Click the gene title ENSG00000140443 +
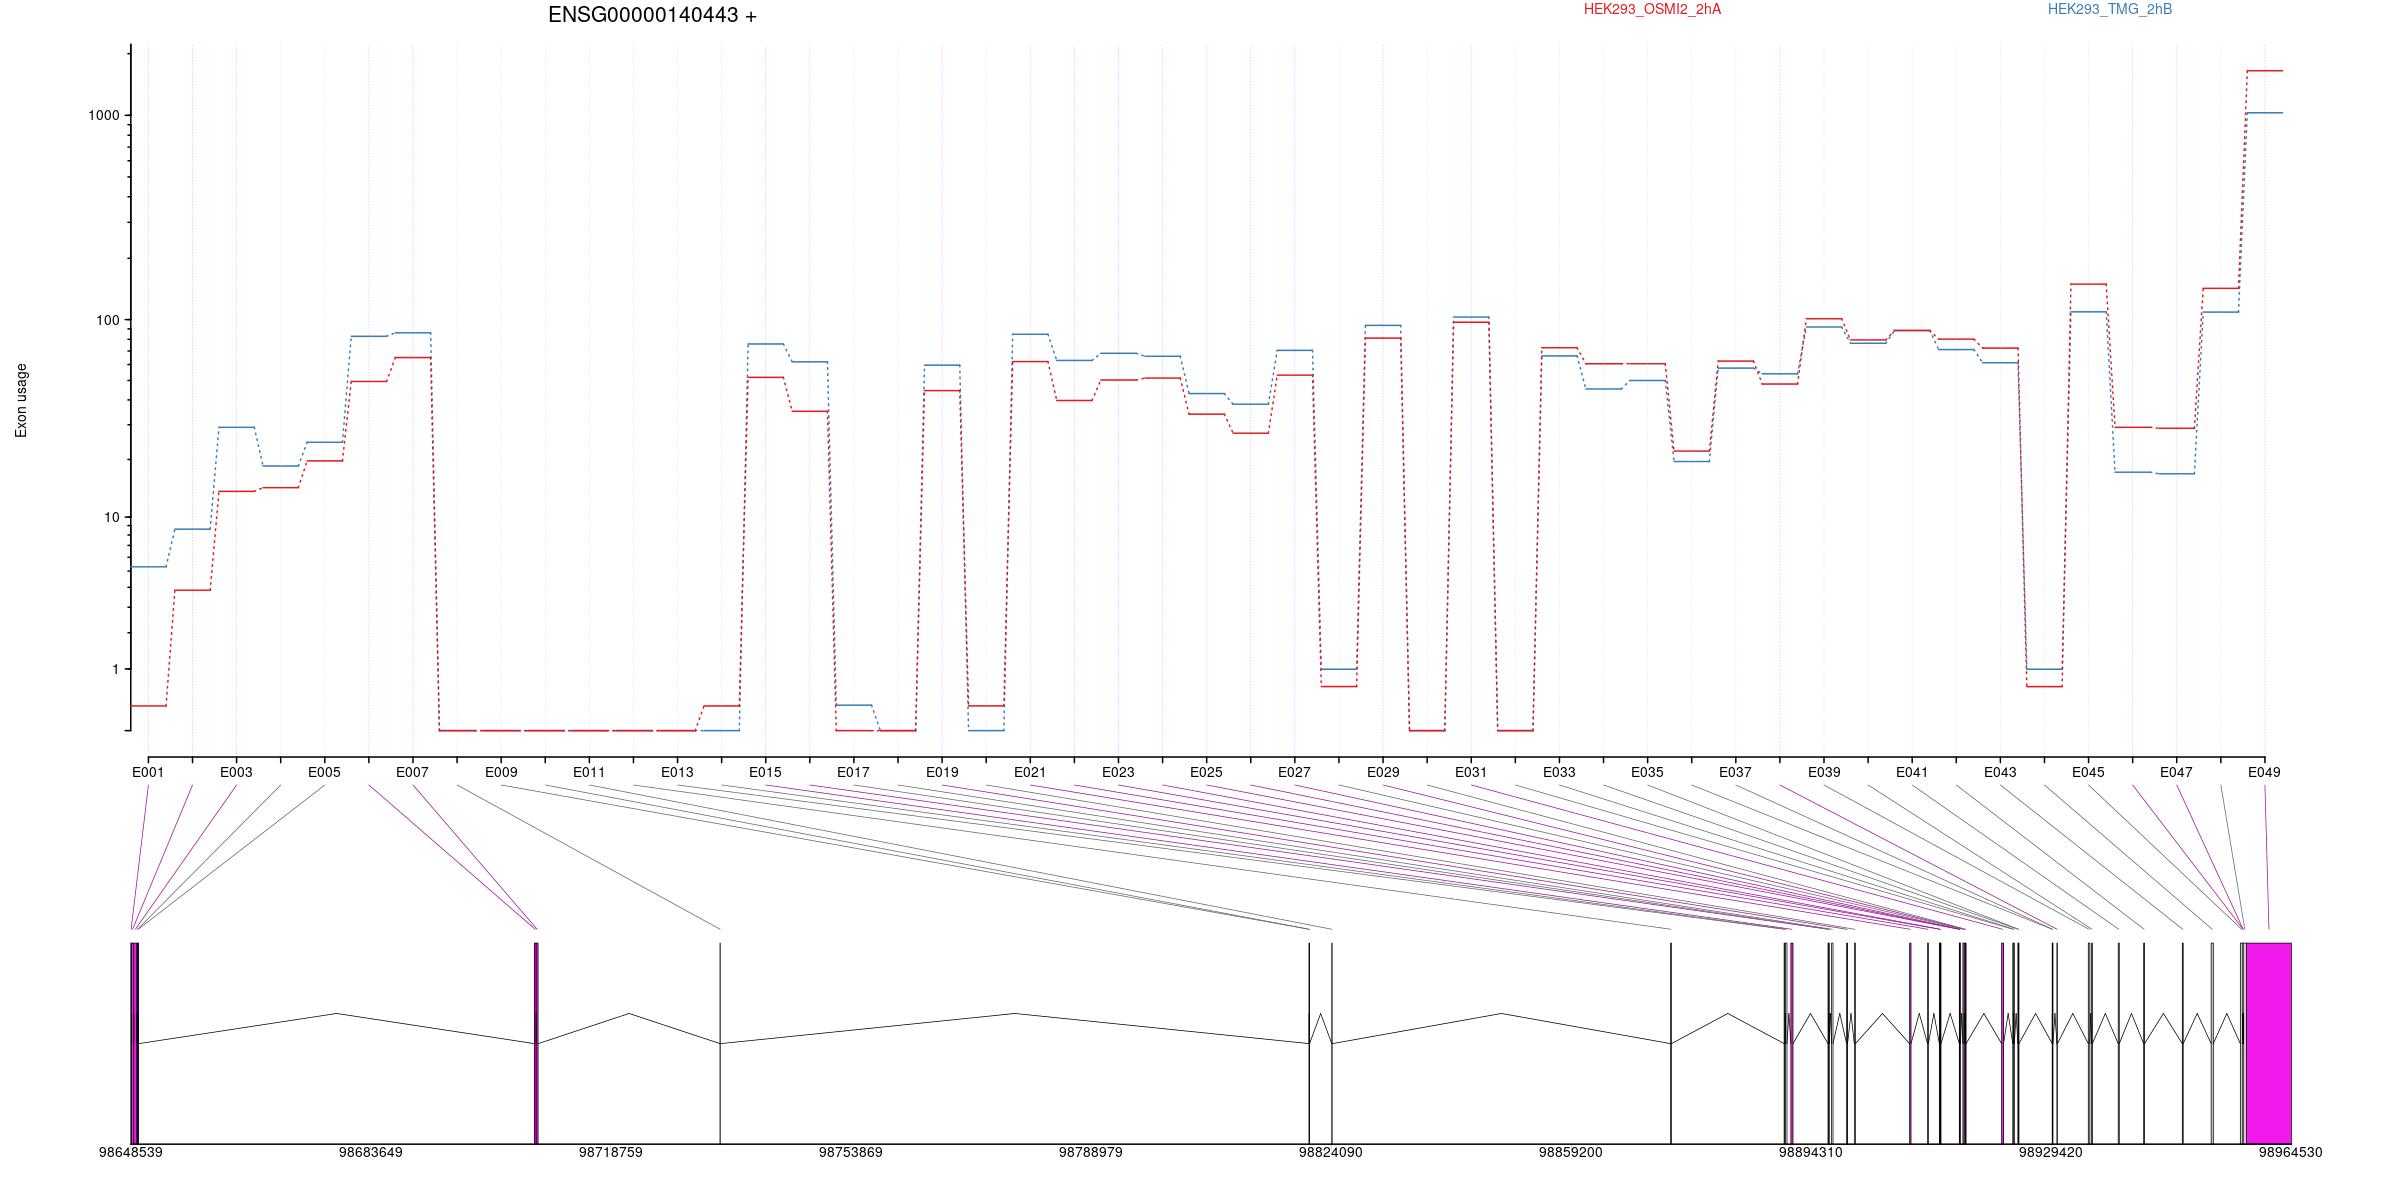 tap(652, 15)
